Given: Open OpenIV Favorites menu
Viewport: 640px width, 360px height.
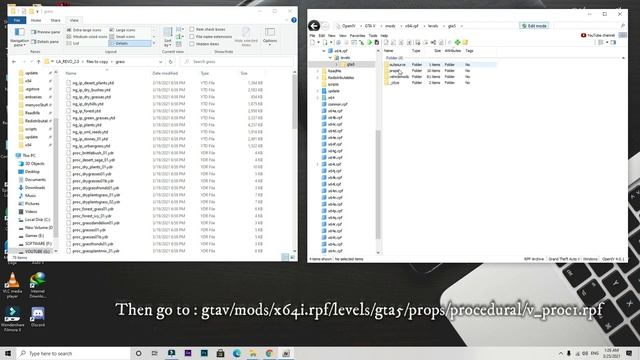Looking at the screenshot, I should (357, 36).
